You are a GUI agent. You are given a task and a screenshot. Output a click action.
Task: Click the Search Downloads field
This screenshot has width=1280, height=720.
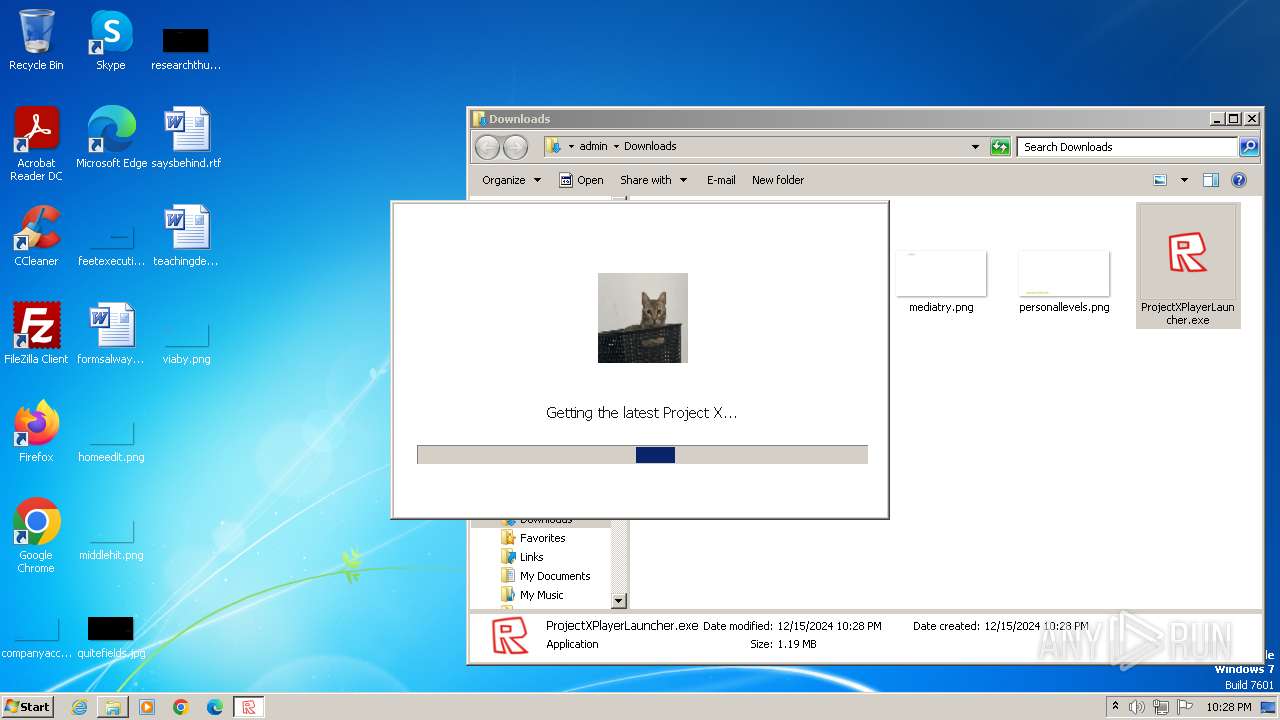1128,147
